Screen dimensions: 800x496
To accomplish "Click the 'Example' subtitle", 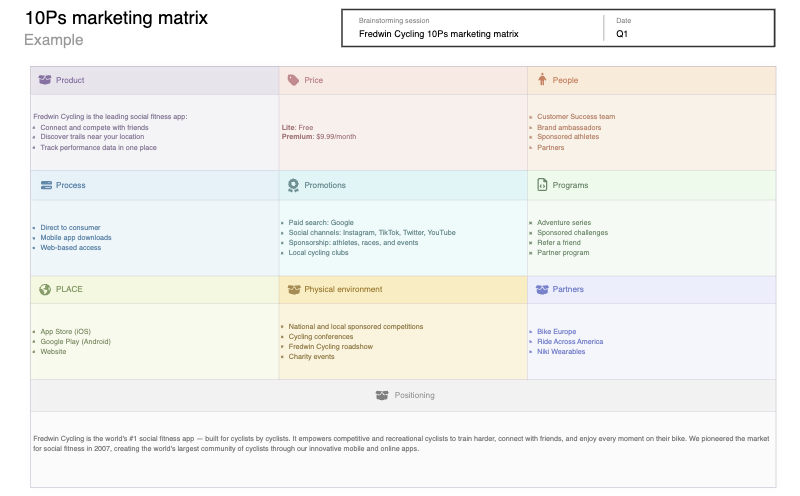I will 54,40.
